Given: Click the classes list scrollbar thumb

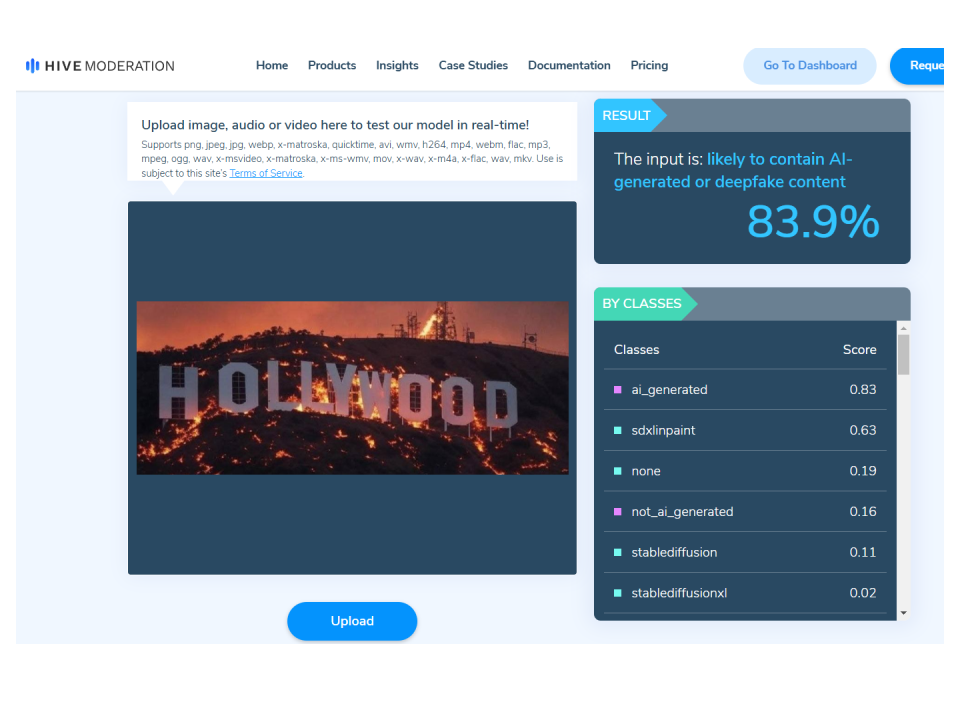Looking at the screenshot, I should click(x=904, y=354).
